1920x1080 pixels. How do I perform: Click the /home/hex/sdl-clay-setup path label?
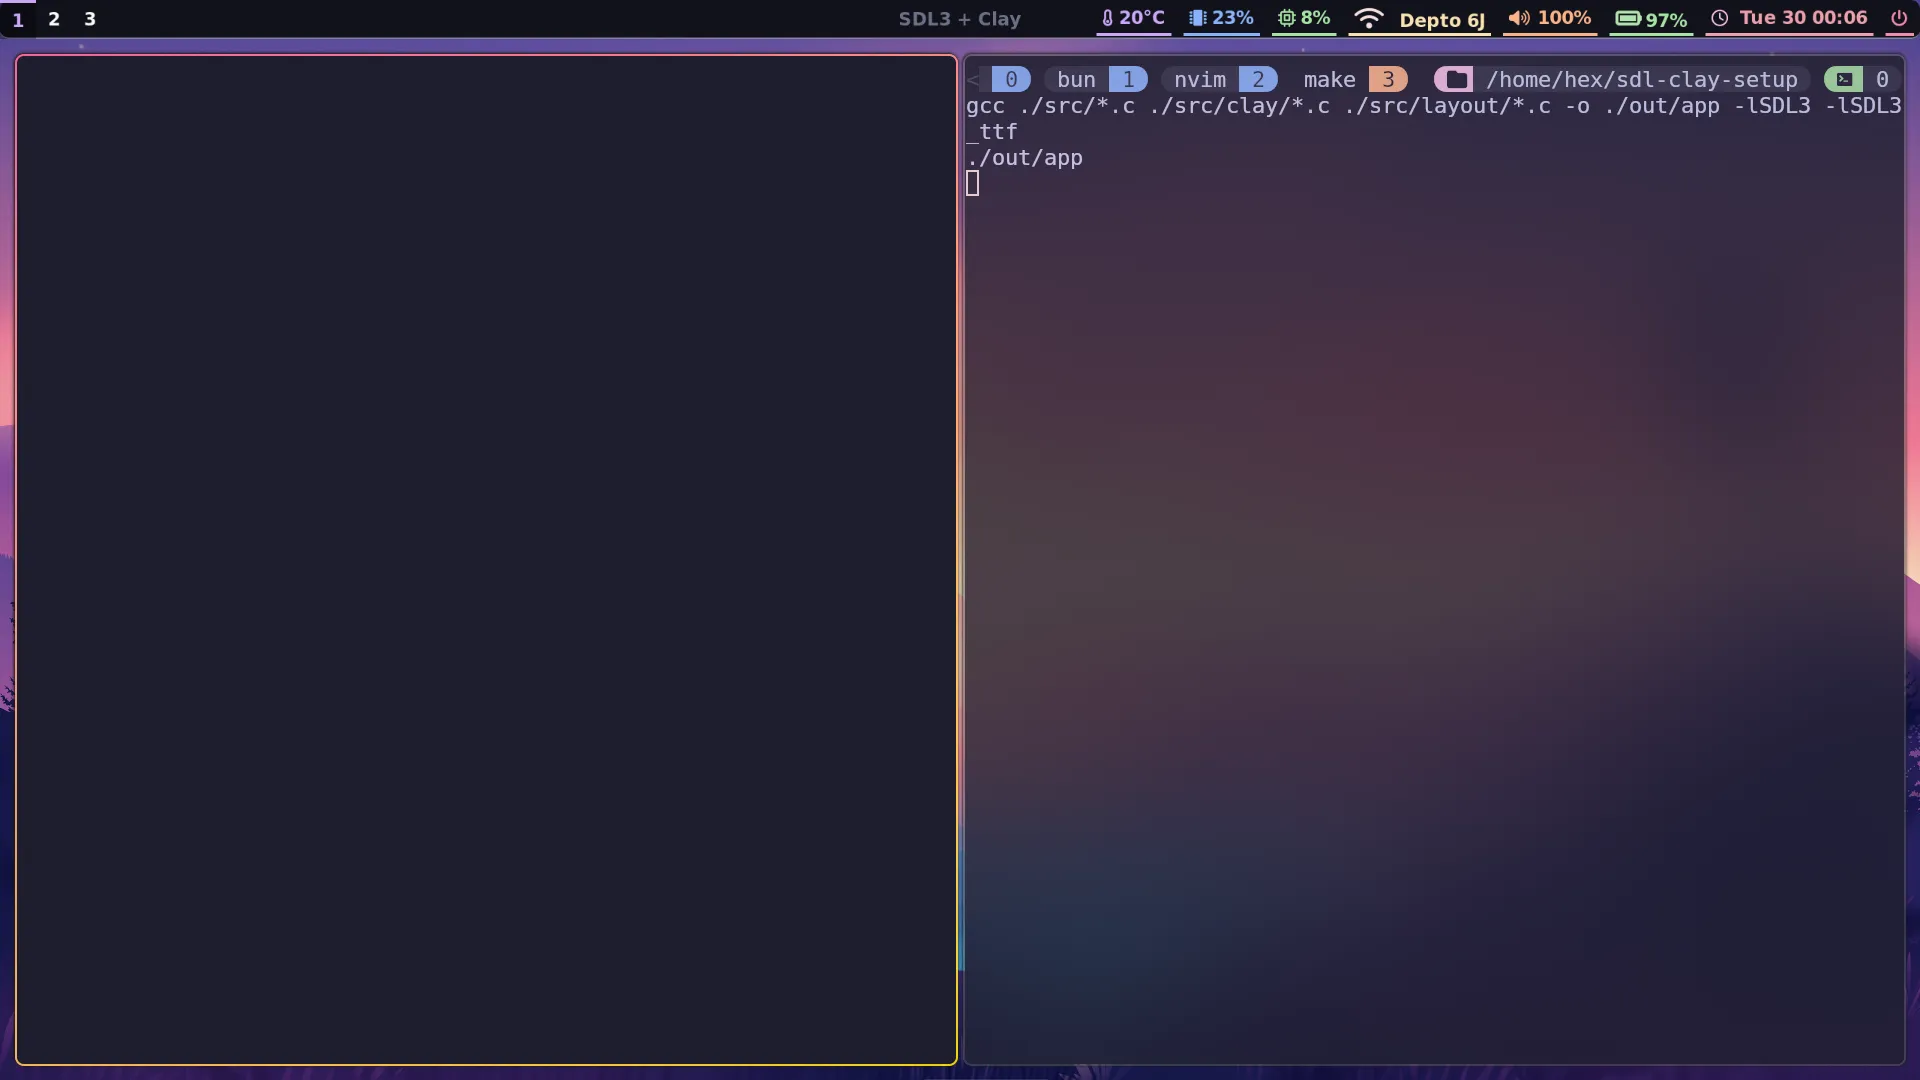[1641, 79]
